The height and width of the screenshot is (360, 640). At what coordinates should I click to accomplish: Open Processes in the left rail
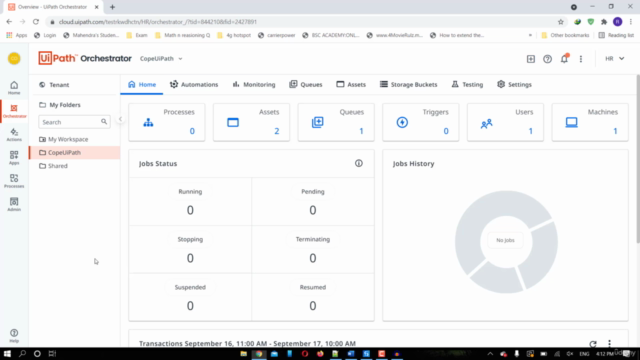coord(14,181)
